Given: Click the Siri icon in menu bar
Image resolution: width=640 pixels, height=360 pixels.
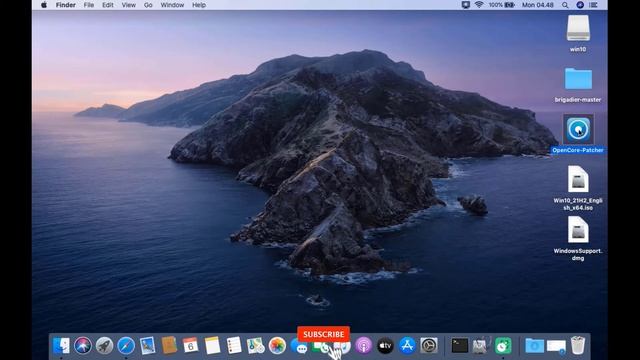Looking at the screenshot, I should coord(580,5).
